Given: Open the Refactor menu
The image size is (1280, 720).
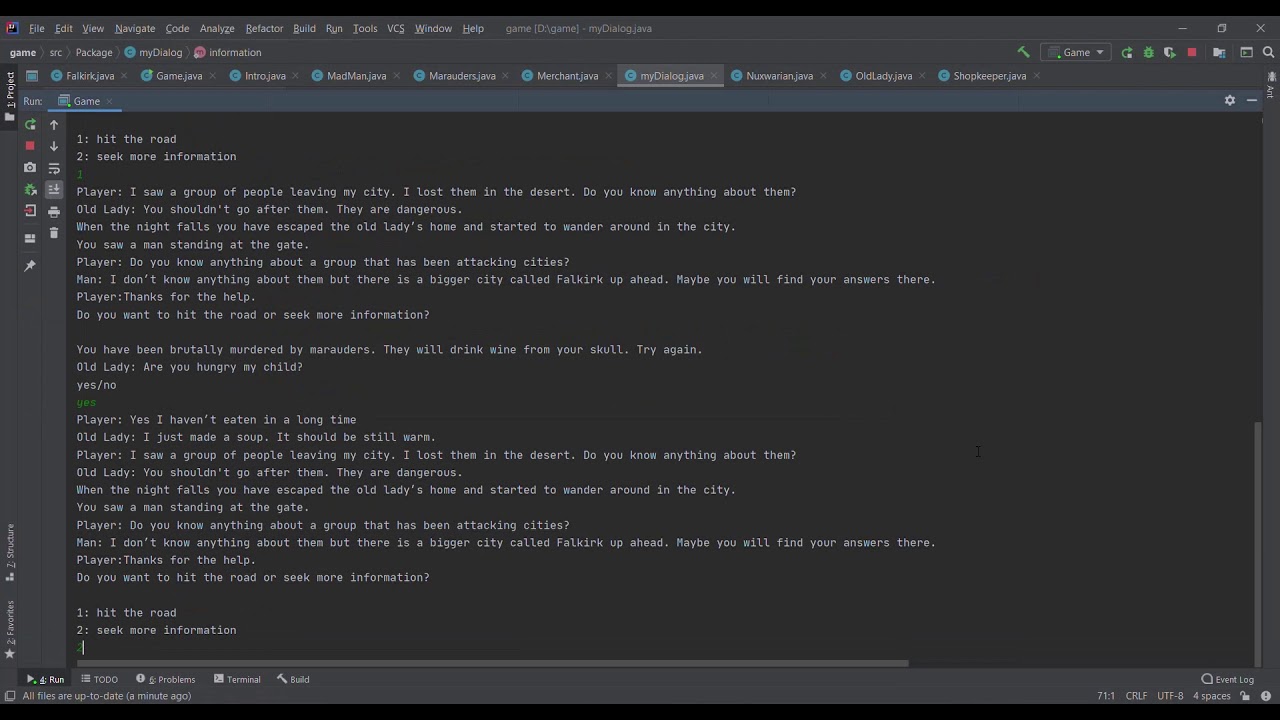Looking at the screenshot, I should click(264, 28).
